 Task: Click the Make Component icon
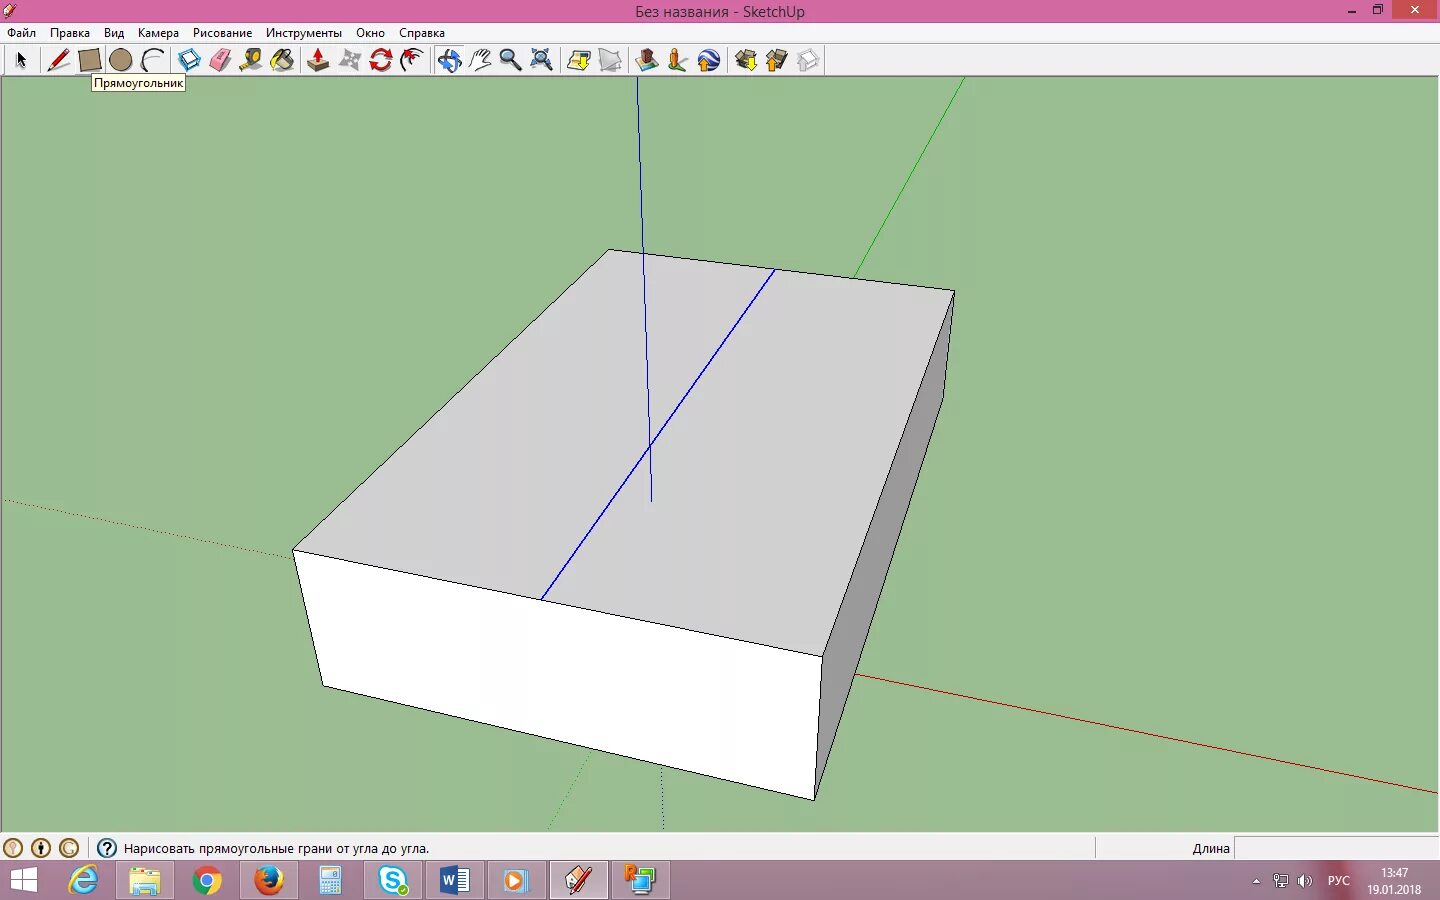point(189,60)
